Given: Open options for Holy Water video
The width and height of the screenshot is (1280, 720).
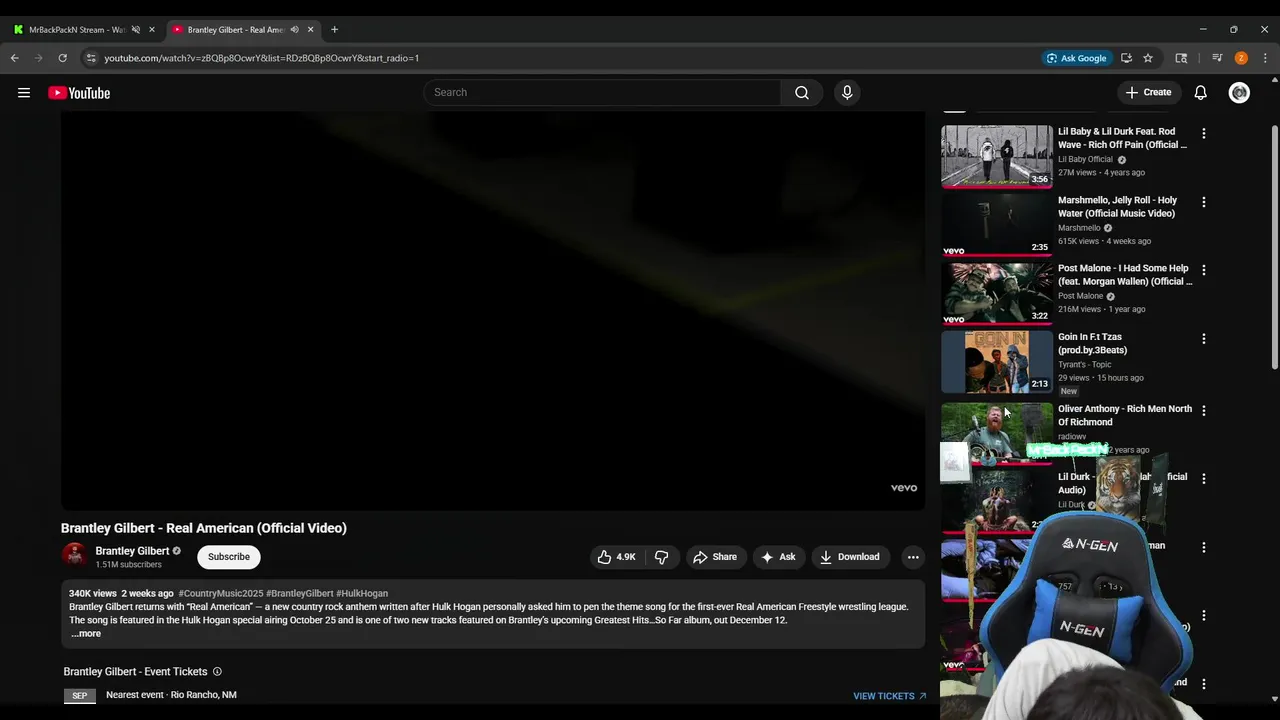Looking at the screenshot, I should (x=1204, y=202).
